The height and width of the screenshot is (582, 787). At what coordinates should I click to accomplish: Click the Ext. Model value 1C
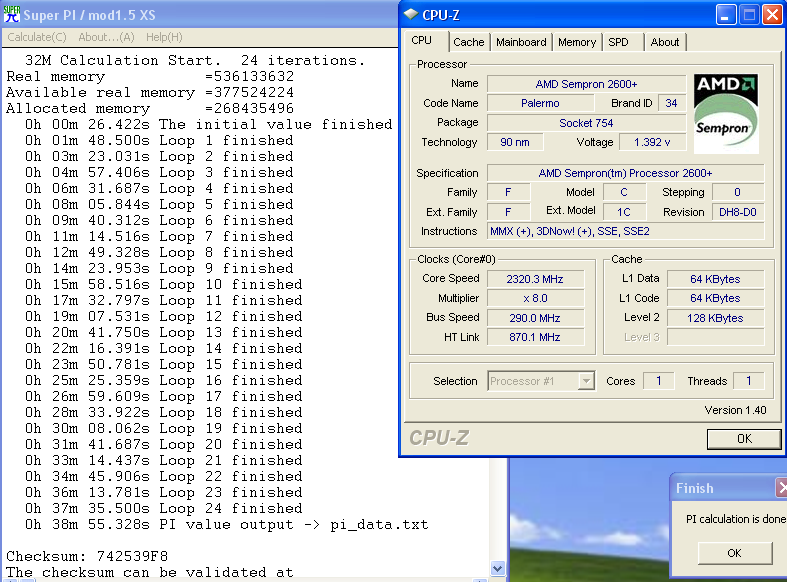(624, 212)
